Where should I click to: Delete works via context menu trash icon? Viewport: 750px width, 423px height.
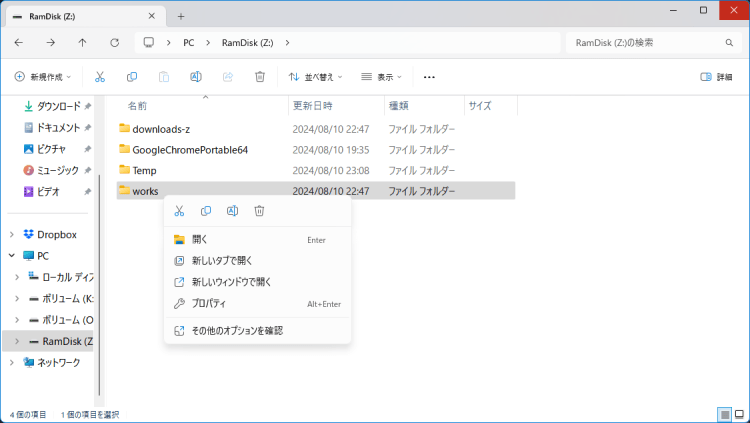(x=259, y=211)
